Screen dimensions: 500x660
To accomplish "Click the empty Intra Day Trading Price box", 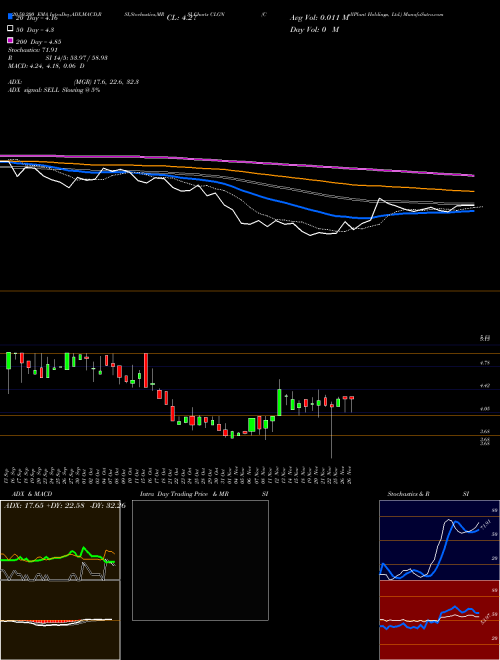I will pos(200,560).
